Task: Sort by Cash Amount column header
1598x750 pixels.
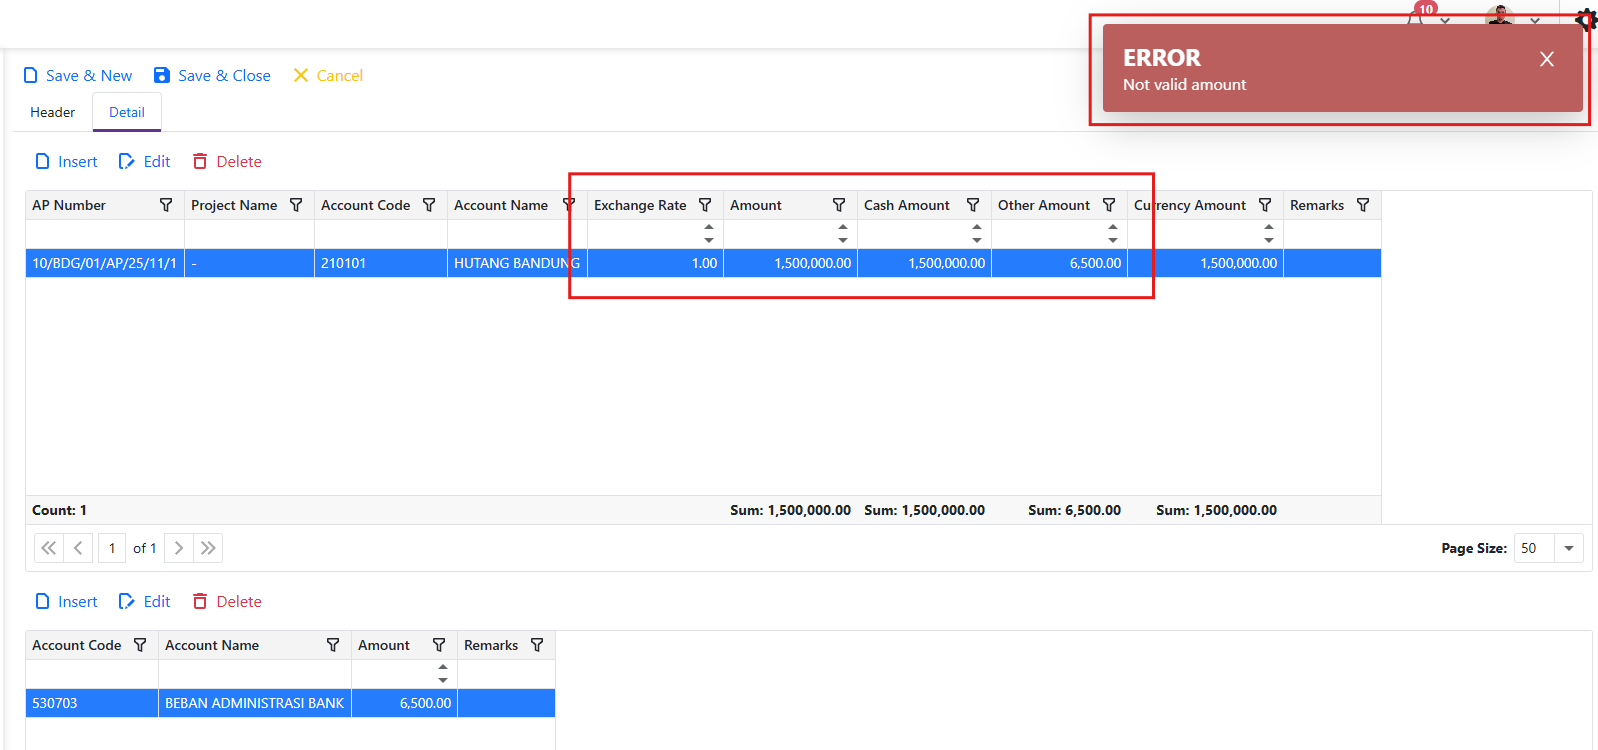Action: [907, 205]
